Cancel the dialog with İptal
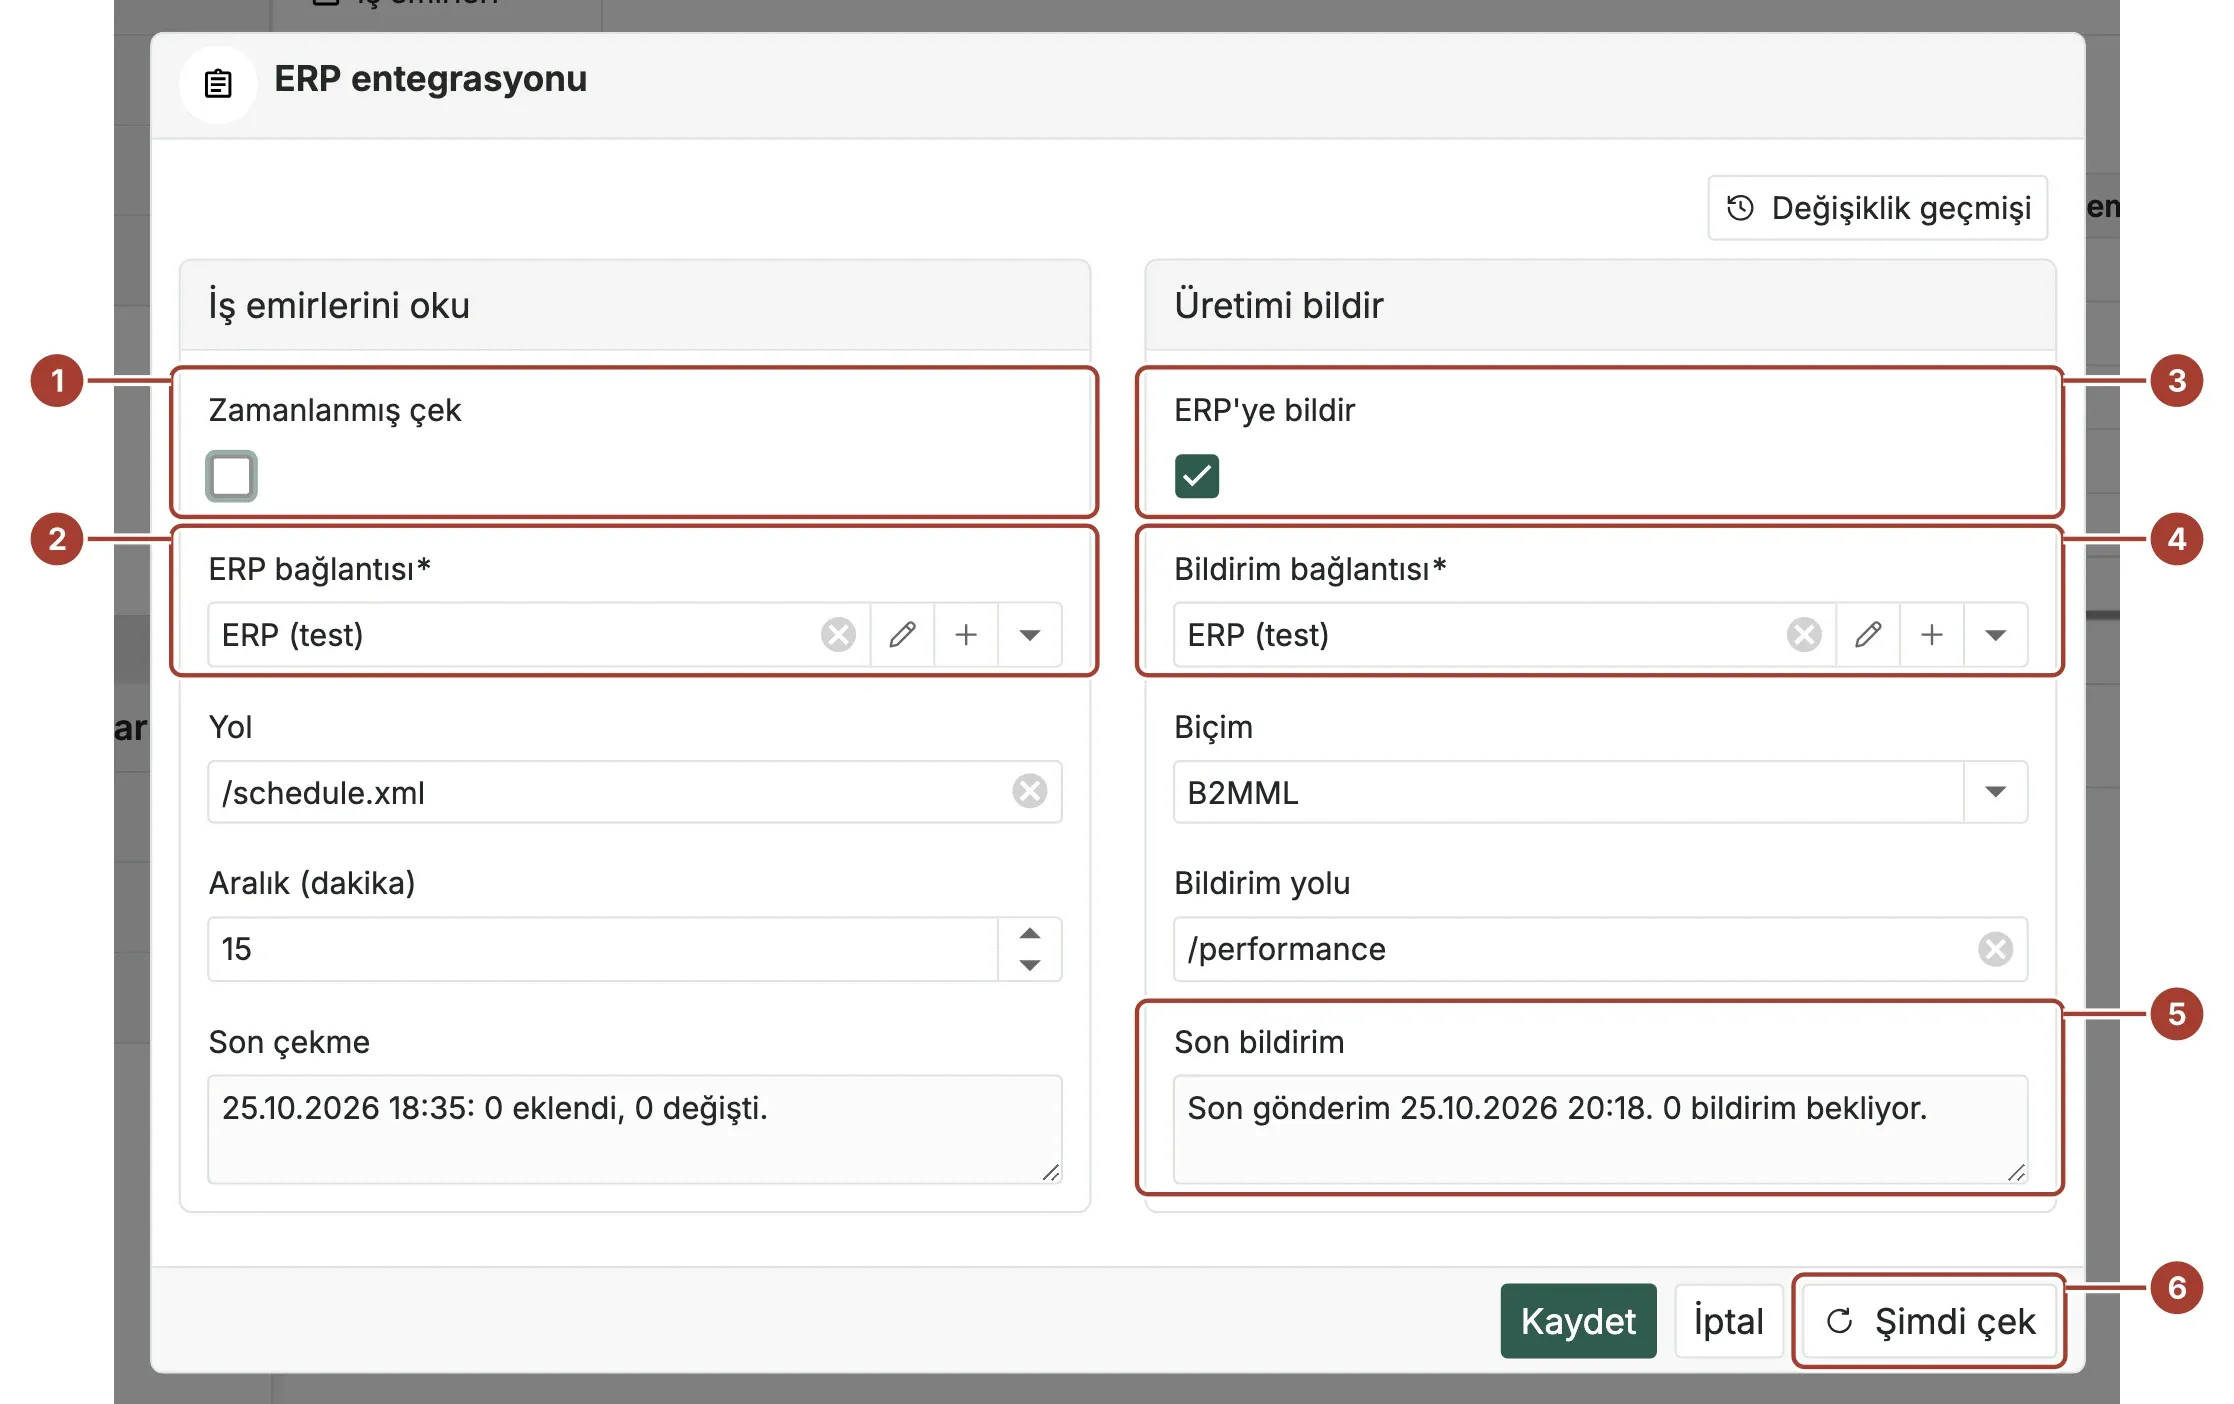Image resolution: width=2234 pixels, height=1404 pixels. 1728,1321
